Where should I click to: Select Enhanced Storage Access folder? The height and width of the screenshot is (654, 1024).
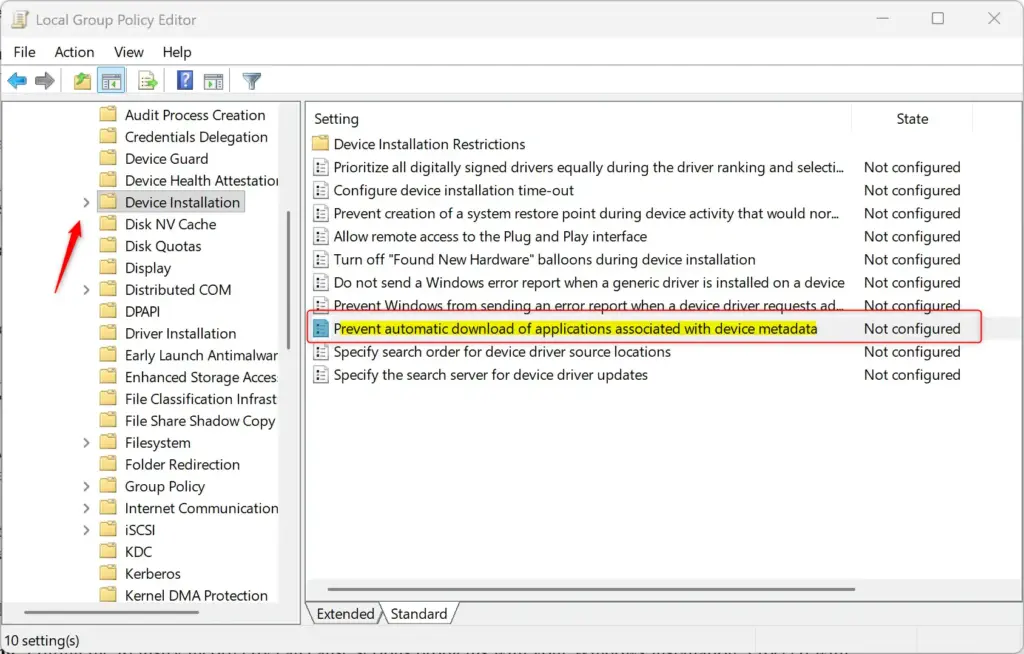tap(200, 377)
